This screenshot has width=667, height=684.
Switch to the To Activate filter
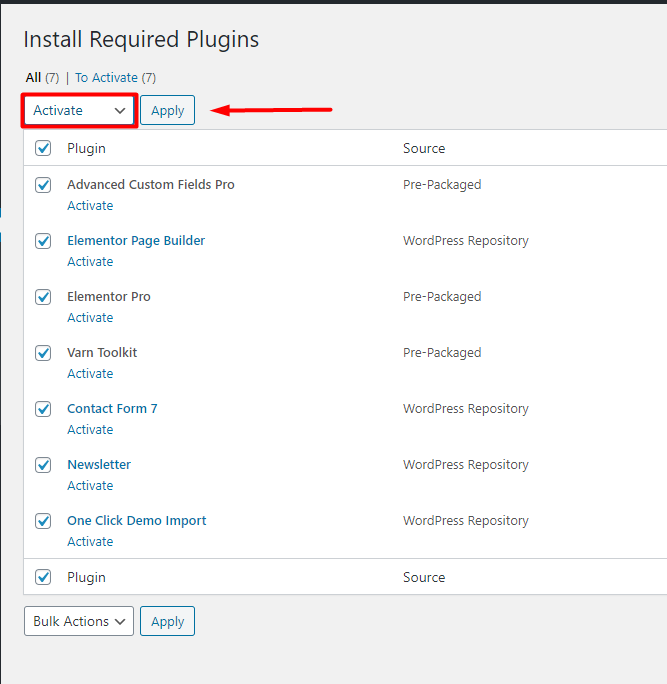(x=106, y=77)
